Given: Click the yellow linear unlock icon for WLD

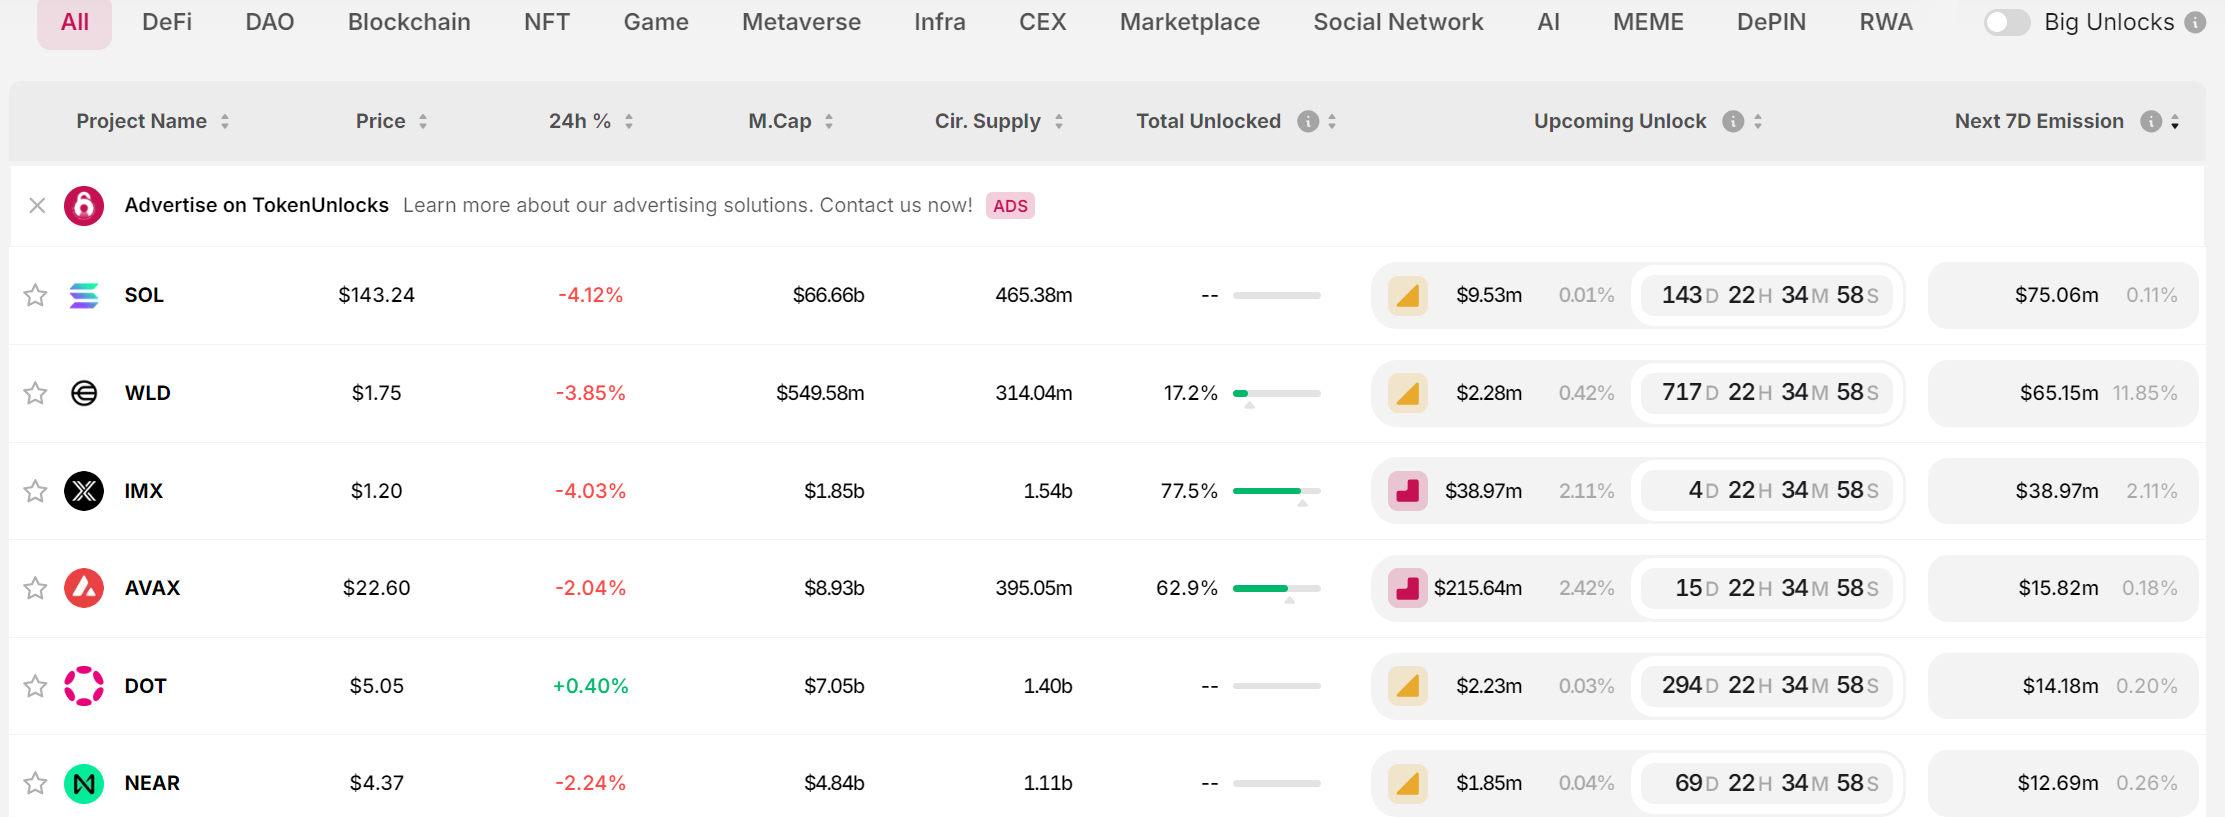Looking at the screenshot, I should (1408, 393).
